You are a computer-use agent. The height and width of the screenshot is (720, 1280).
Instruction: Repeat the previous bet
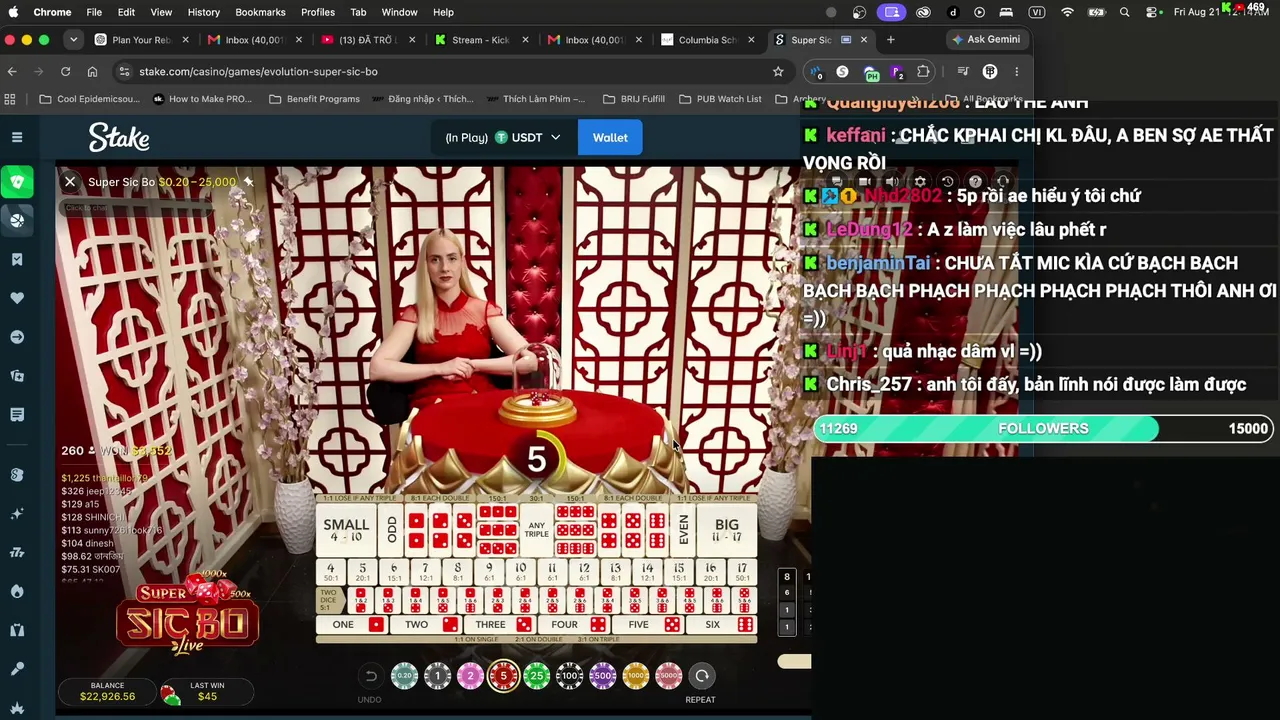[702, 676]
